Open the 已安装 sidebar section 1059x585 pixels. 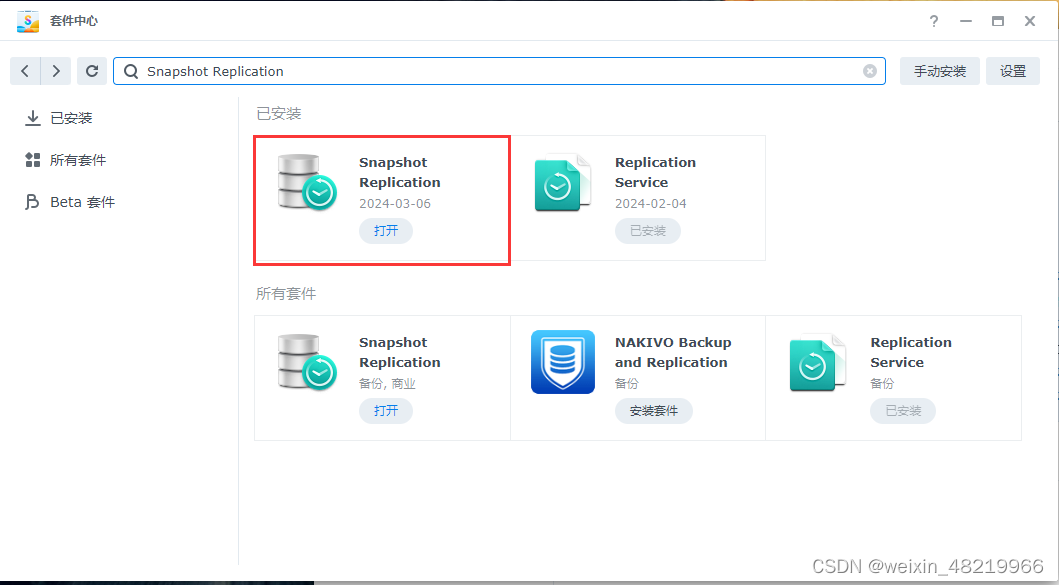point(59,118)
